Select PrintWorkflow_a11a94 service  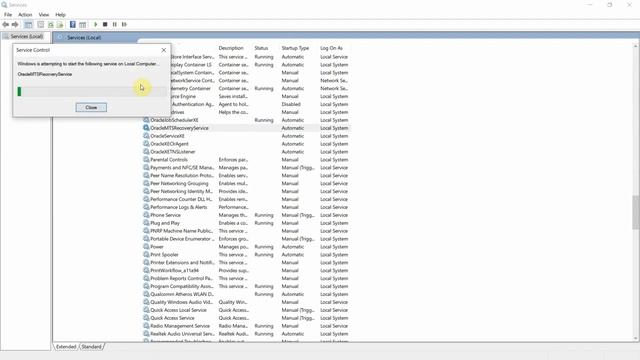pyautogui.click(x=174, y=270)
